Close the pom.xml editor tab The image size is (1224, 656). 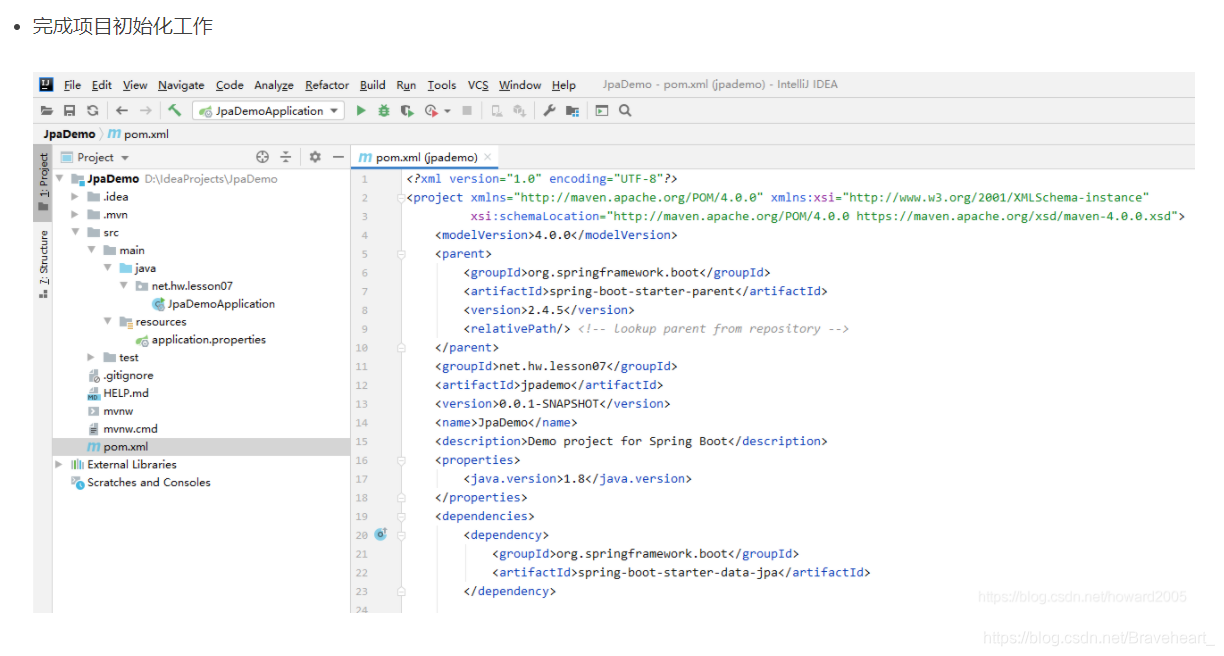[488, 158]
